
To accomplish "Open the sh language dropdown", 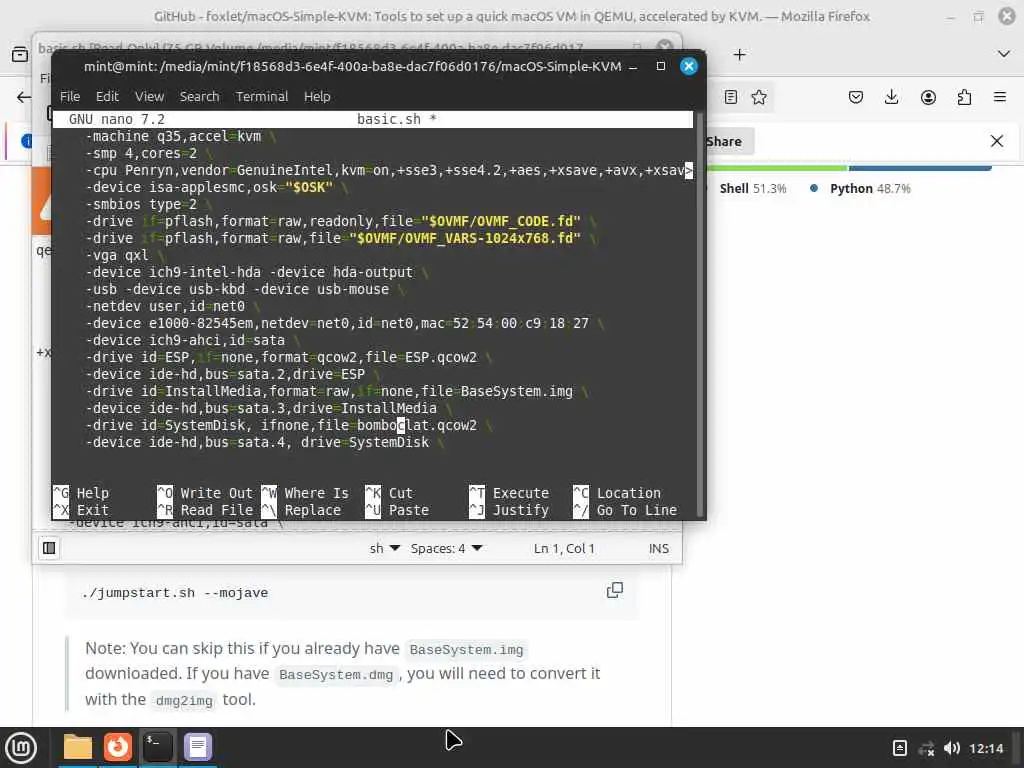I will [385, 549].
